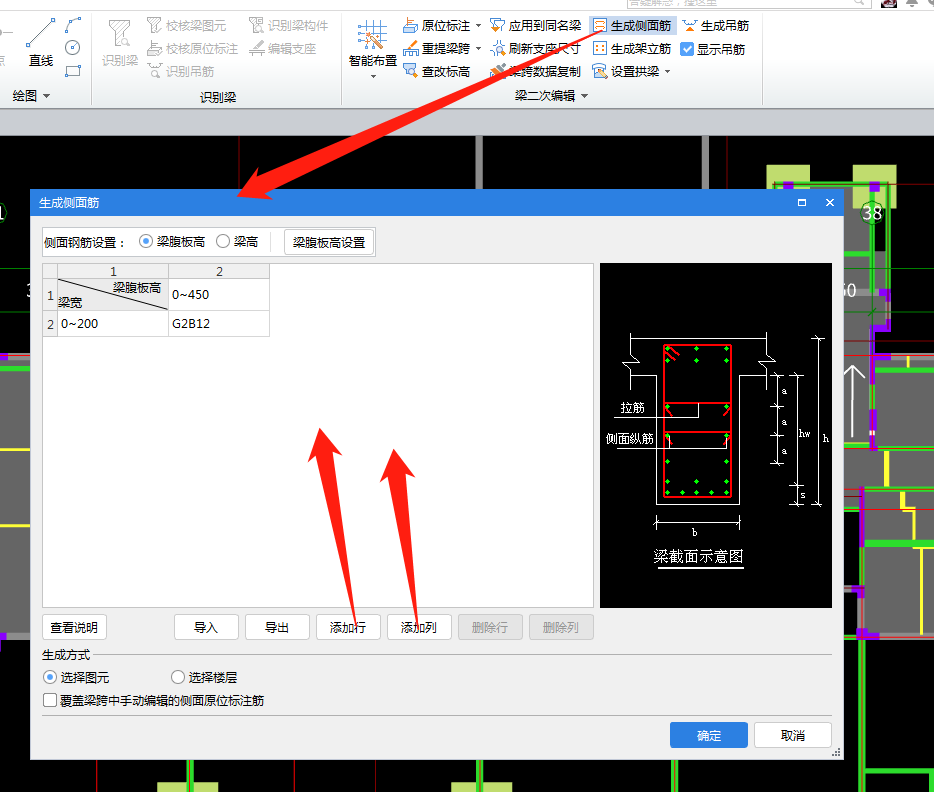Click the 梁截面示意图 preview diagram
The height and width of the screenshot is (792, 934).
pyautogui.click(x=715, y=435)
